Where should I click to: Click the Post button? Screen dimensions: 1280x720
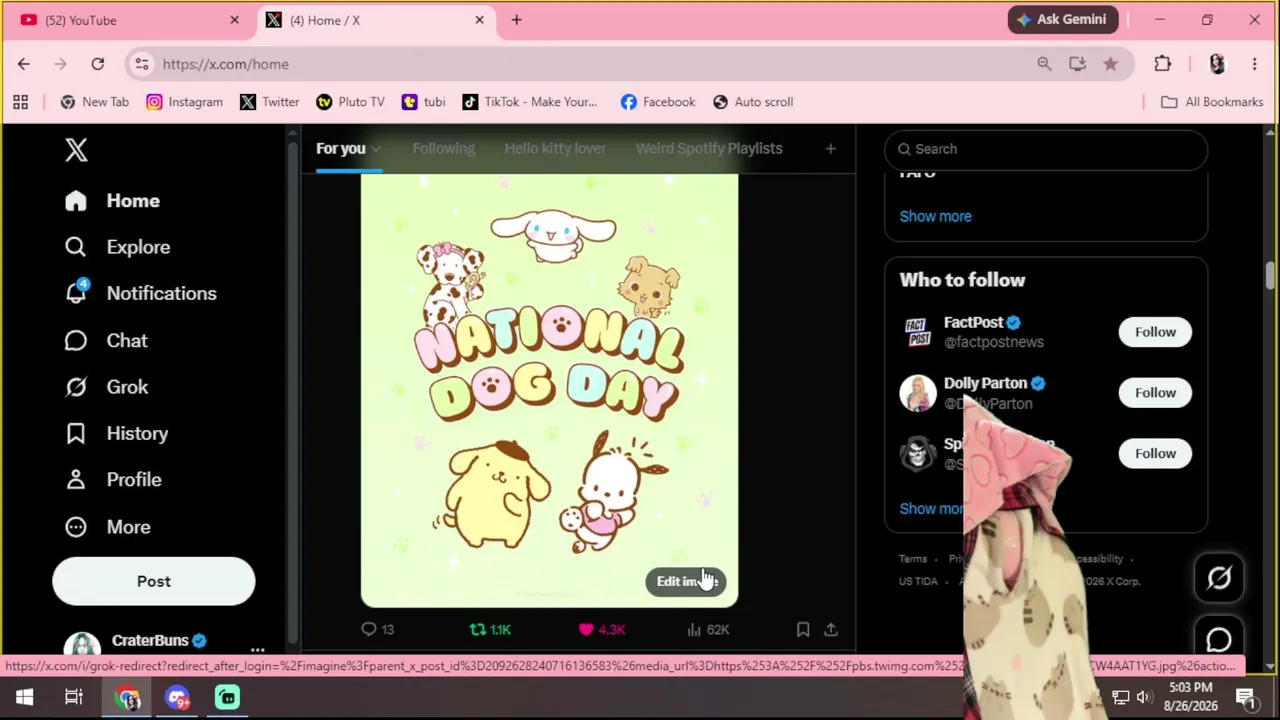pyautogui.click(x=154, y=581)
